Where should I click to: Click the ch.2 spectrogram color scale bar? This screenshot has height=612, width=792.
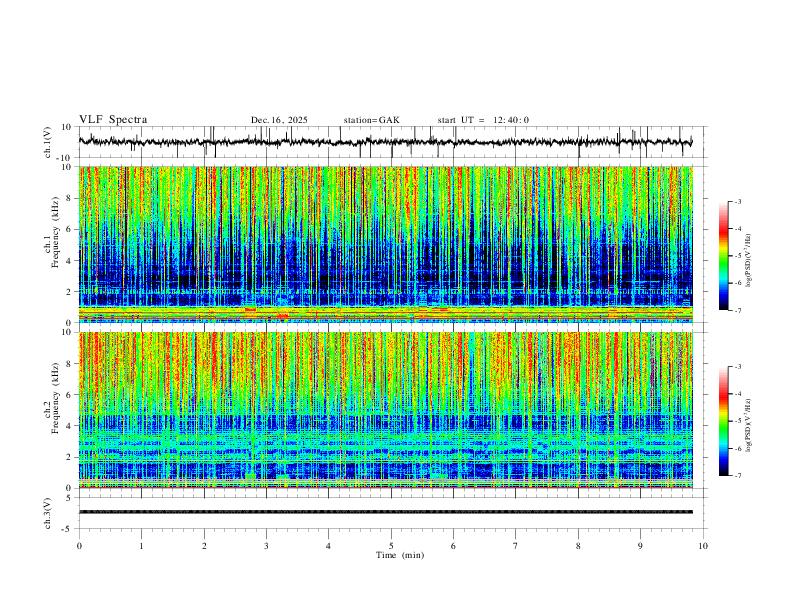(724, 421)
